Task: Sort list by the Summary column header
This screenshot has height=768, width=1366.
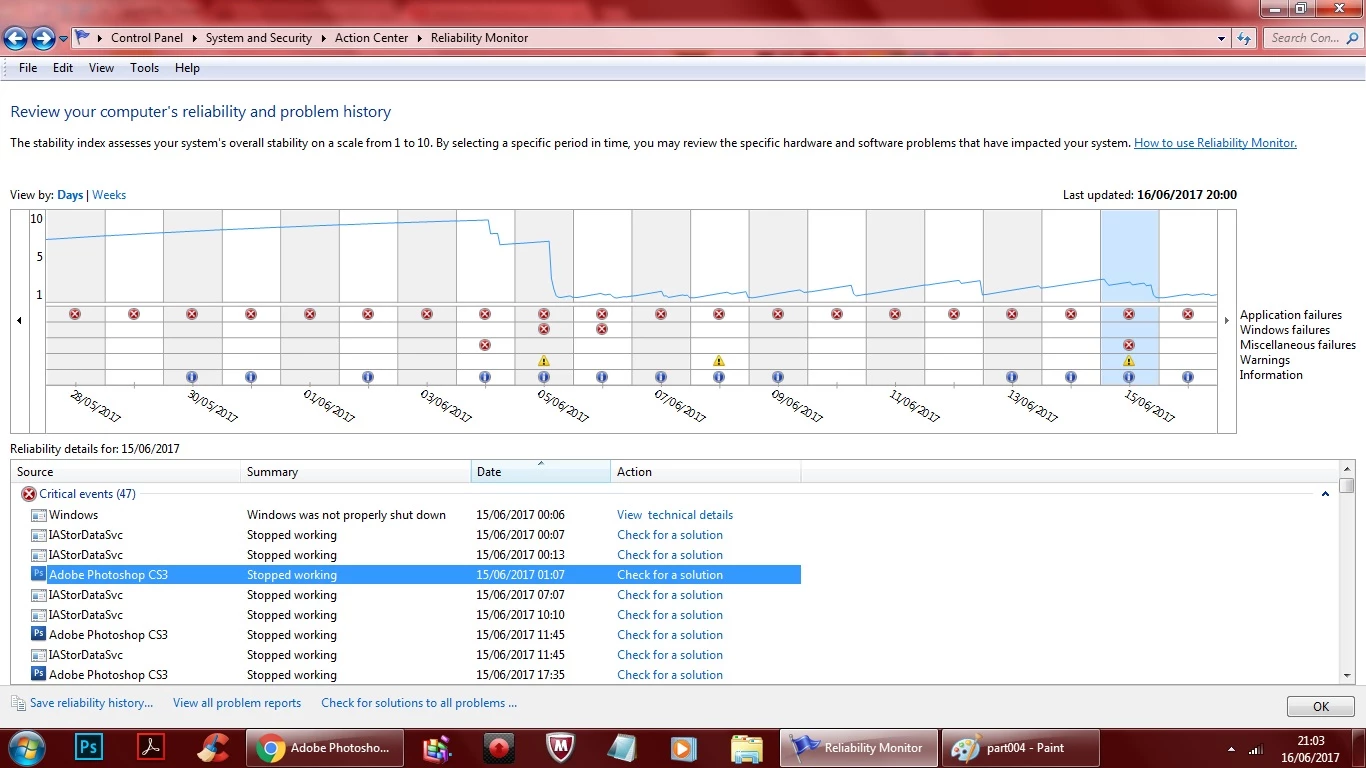Action: point(356,472)
